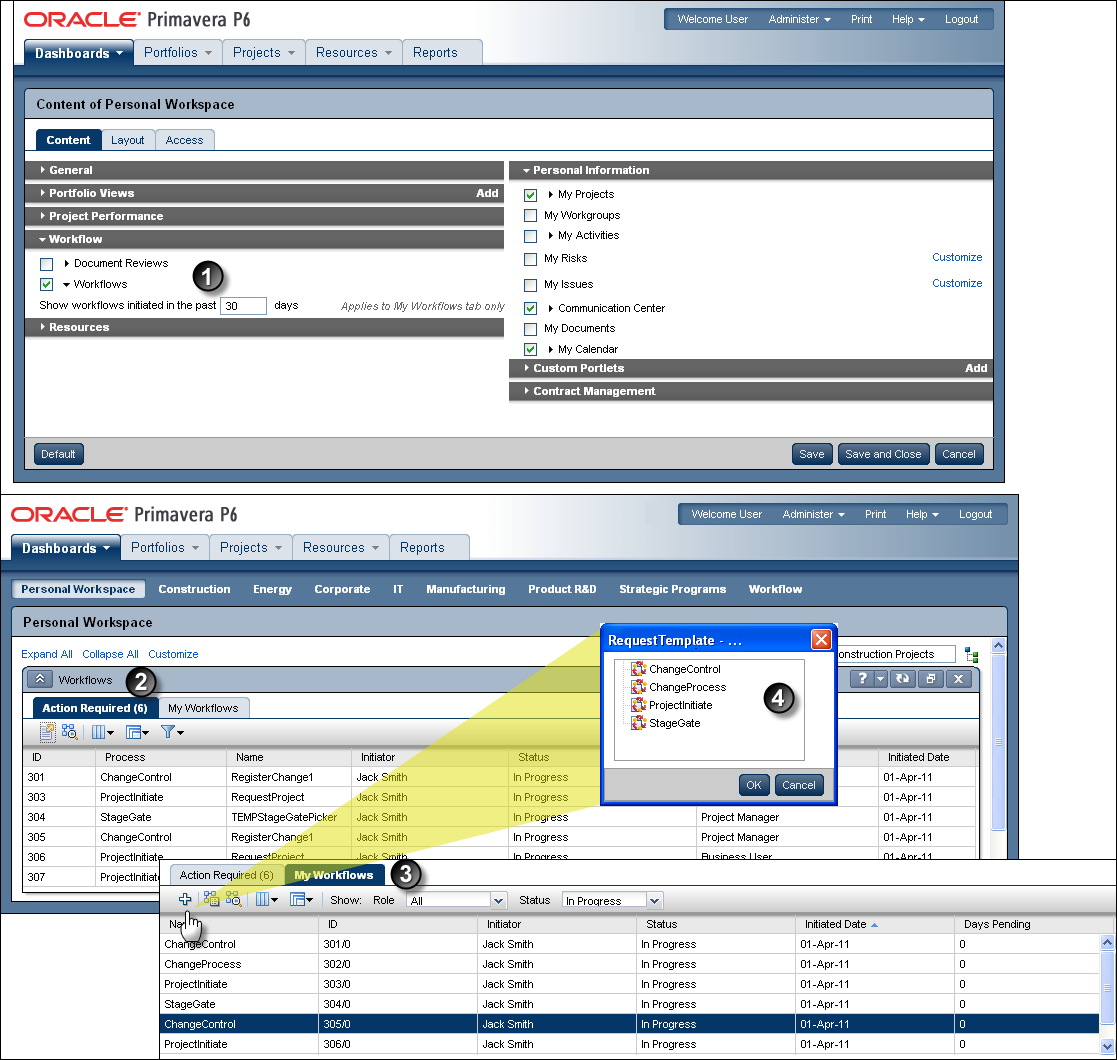Click the workflow magnifier icon in My Workflows toolbar

[x=234, y=899]
